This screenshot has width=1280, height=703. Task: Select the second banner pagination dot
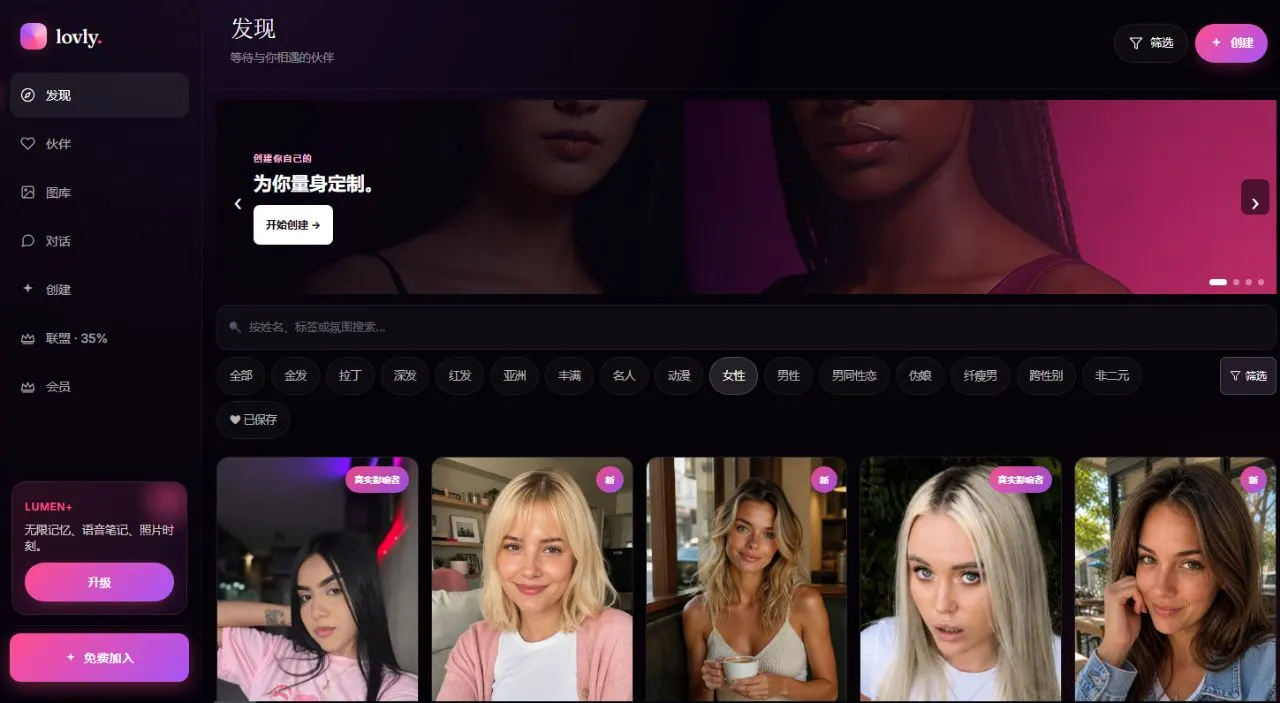(1237, 282)
